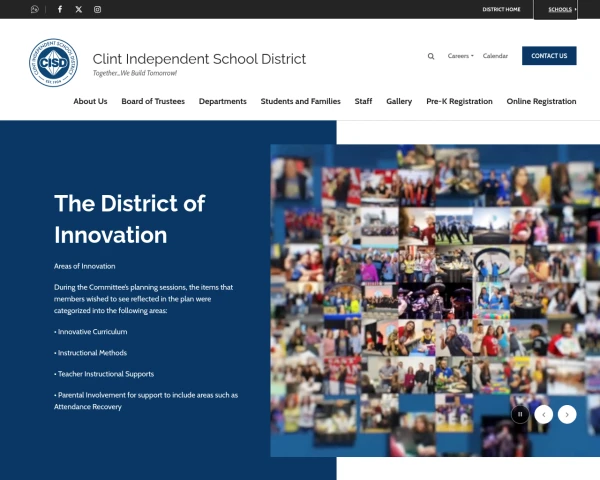Viewport: 600px width, 480px height.
Task: Open Pre-K Registration page
Action: tap(459, 101)
